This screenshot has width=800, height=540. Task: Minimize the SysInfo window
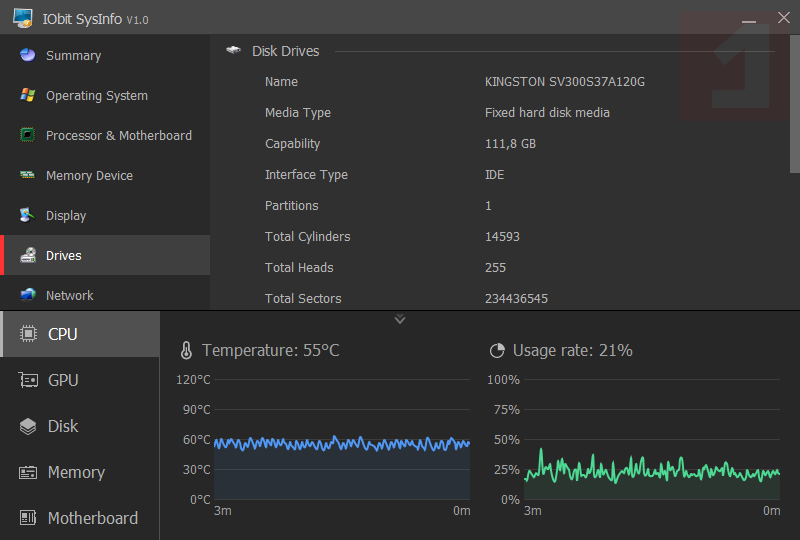tap(750, 18)
